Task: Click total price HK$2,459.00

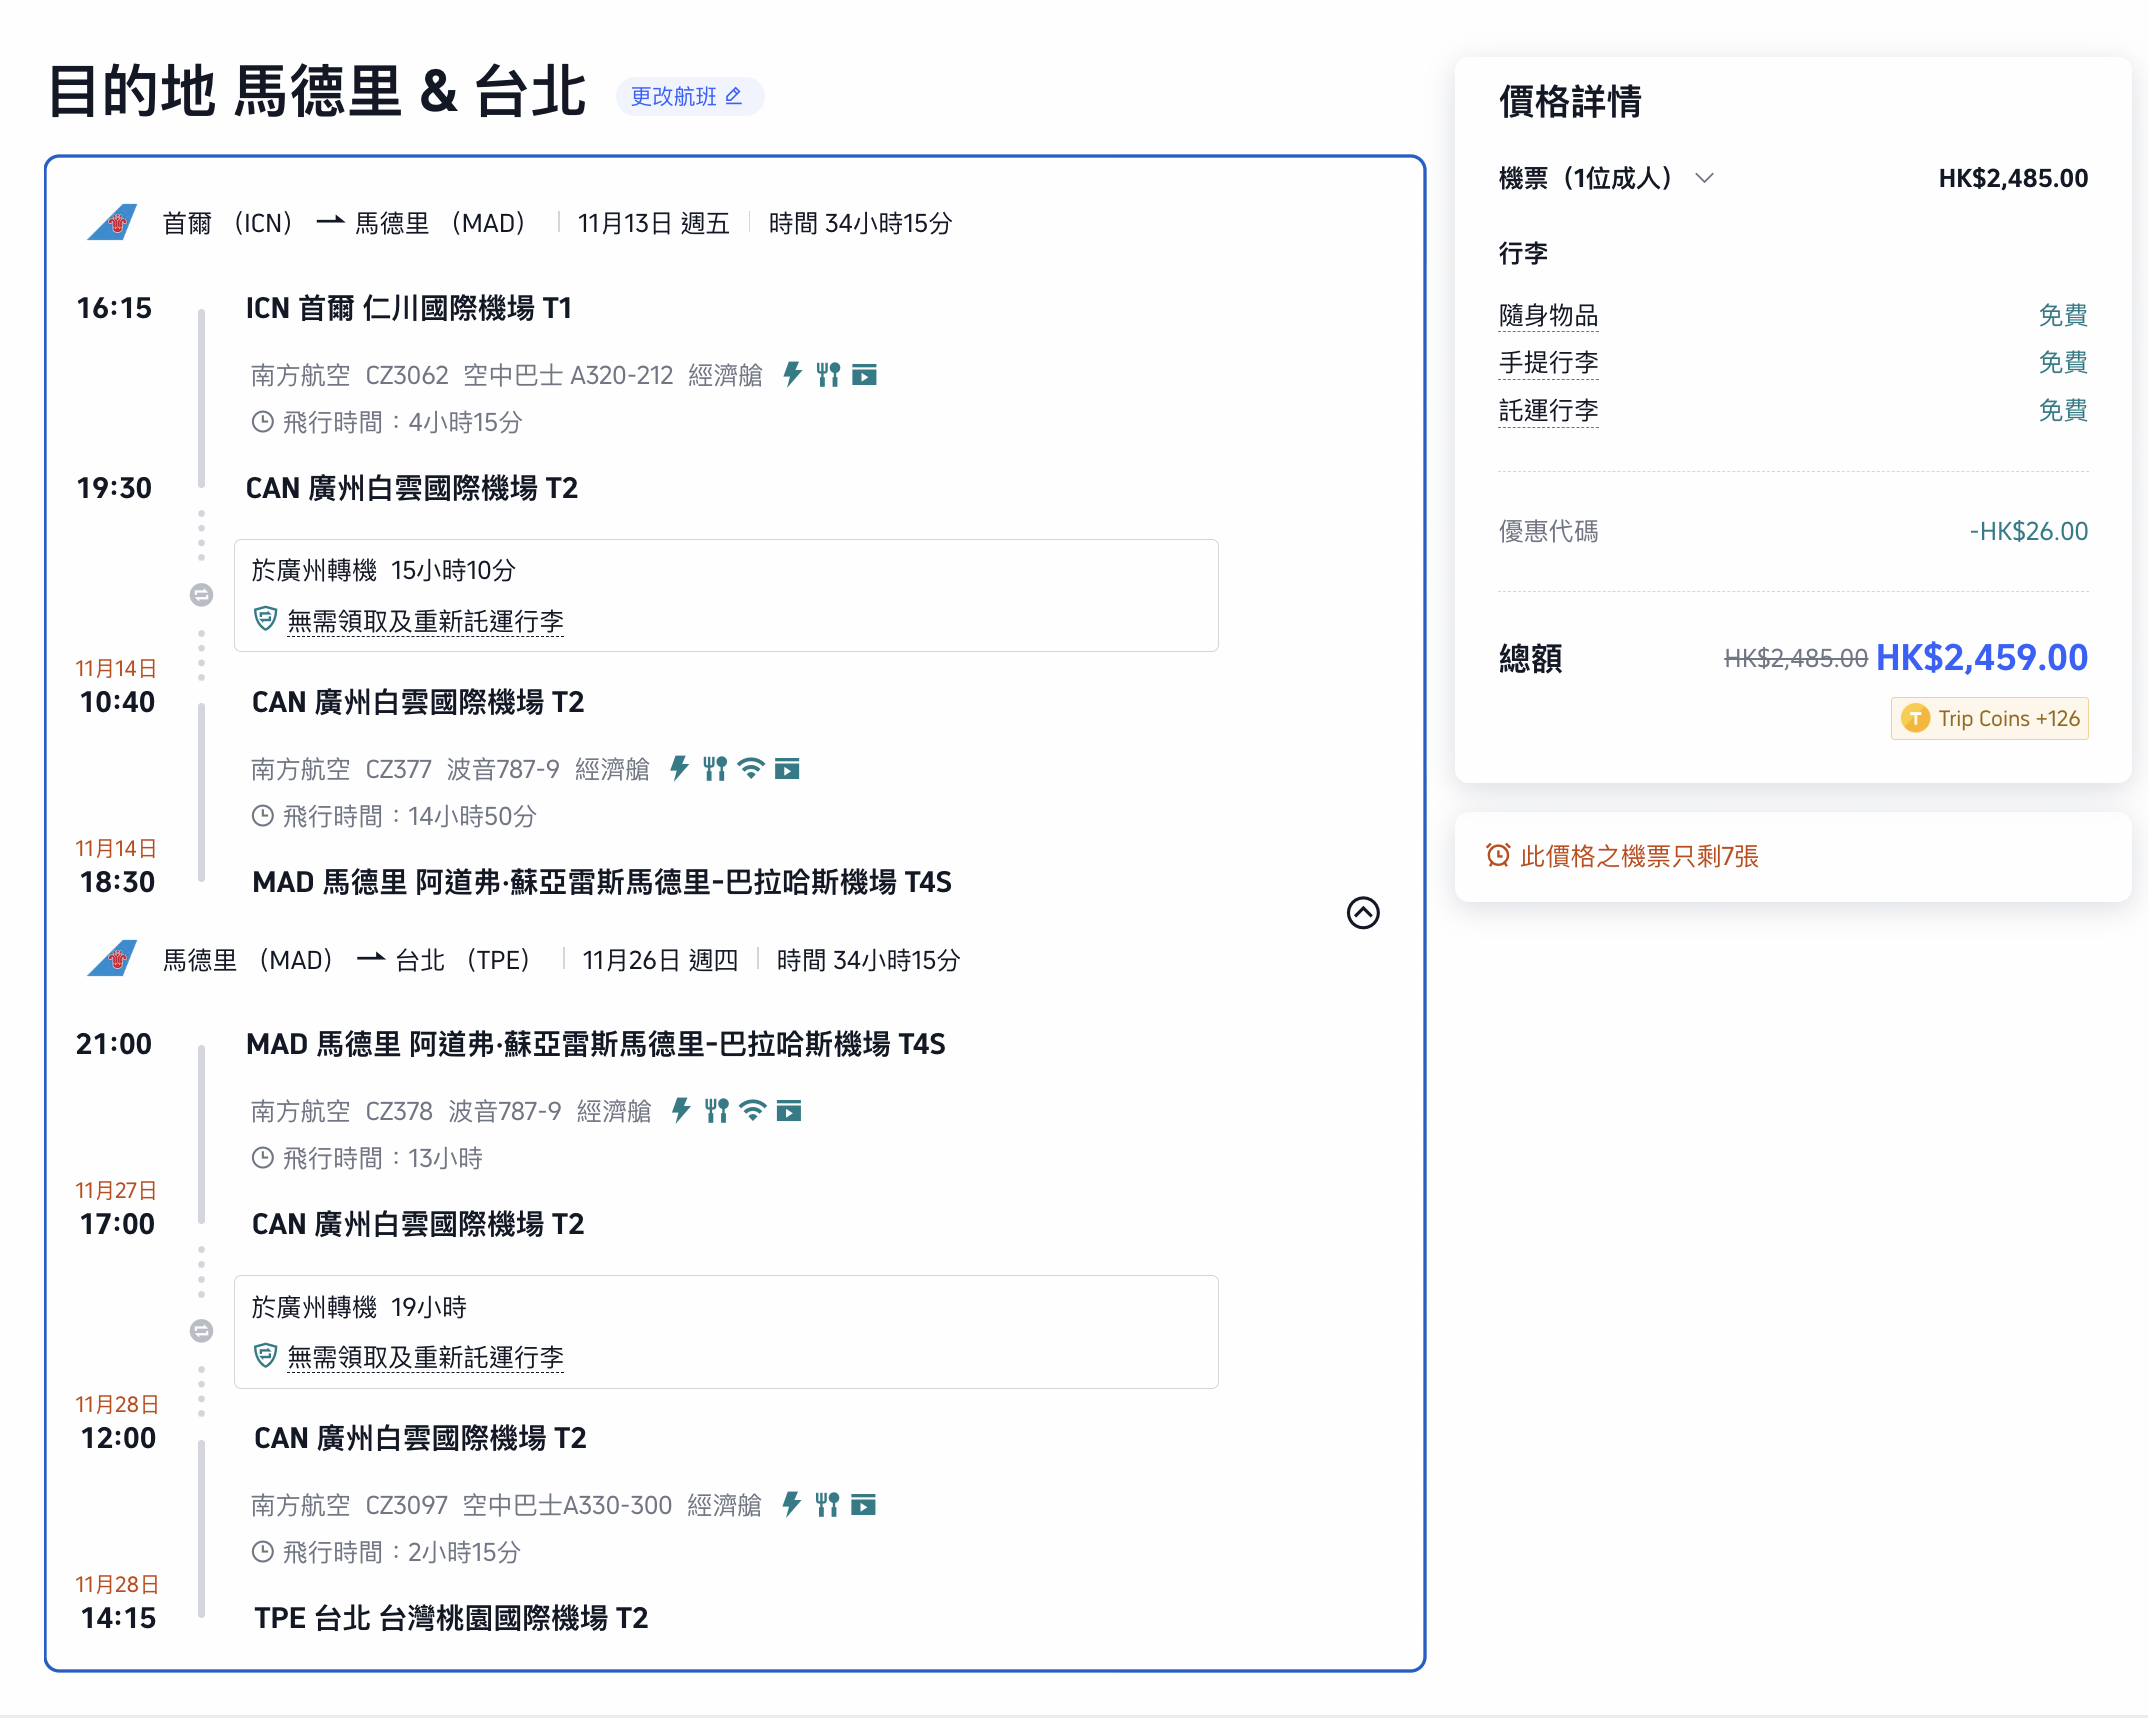Action: [x=1981, y=657]
